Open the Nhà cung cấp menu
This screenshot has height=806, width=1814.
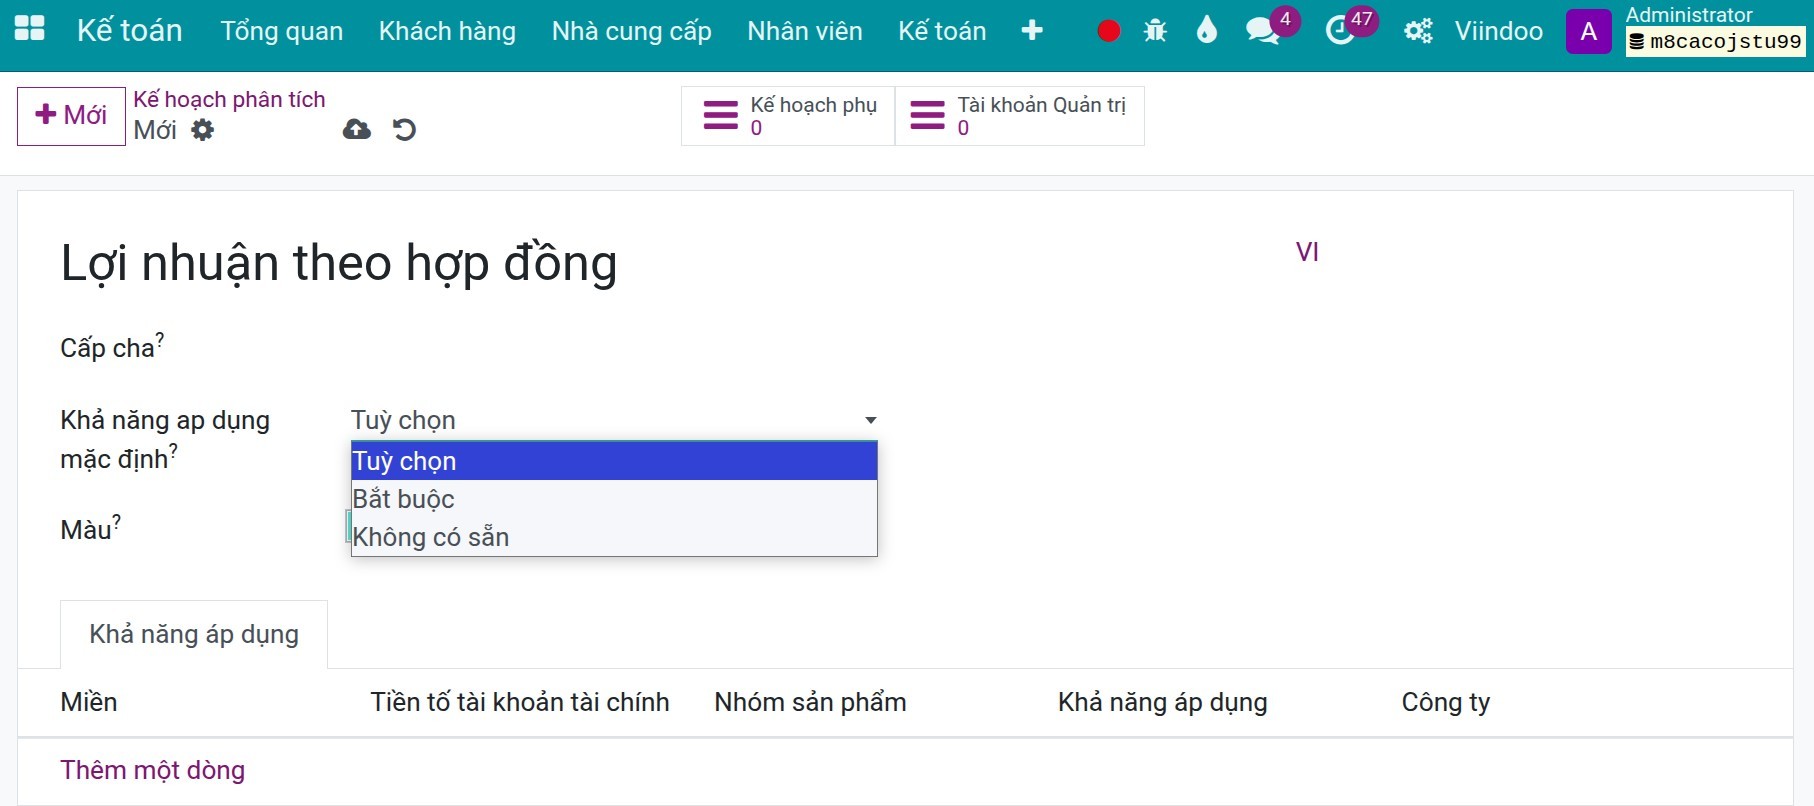[632, 31]
